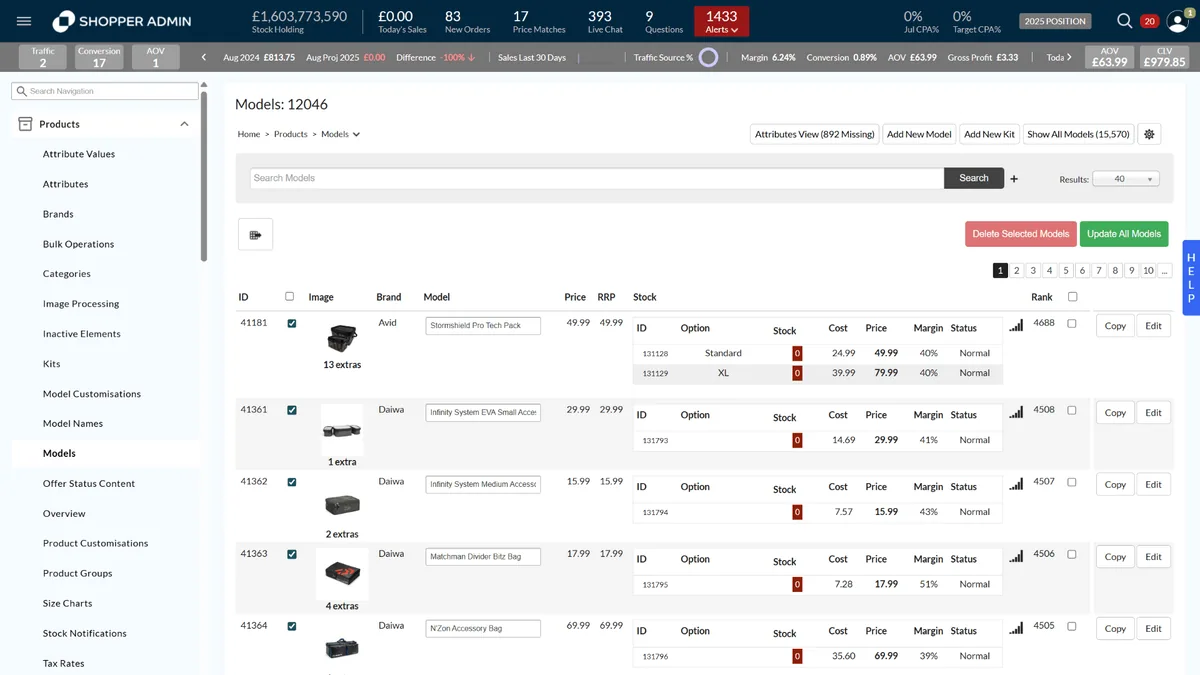Click red stock indicator for option 131129
1200x675 pixels.
(x=797, y=373)
